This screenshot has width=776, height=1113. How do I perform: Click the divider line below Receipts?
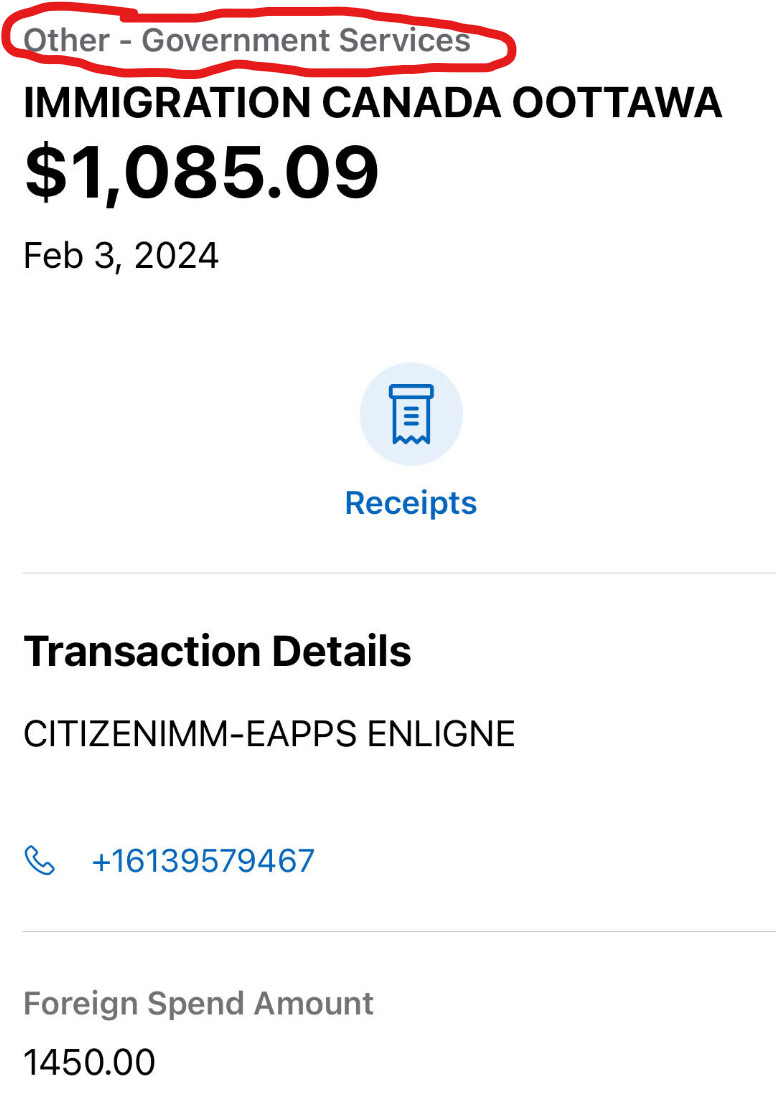(x=399, y=573)
